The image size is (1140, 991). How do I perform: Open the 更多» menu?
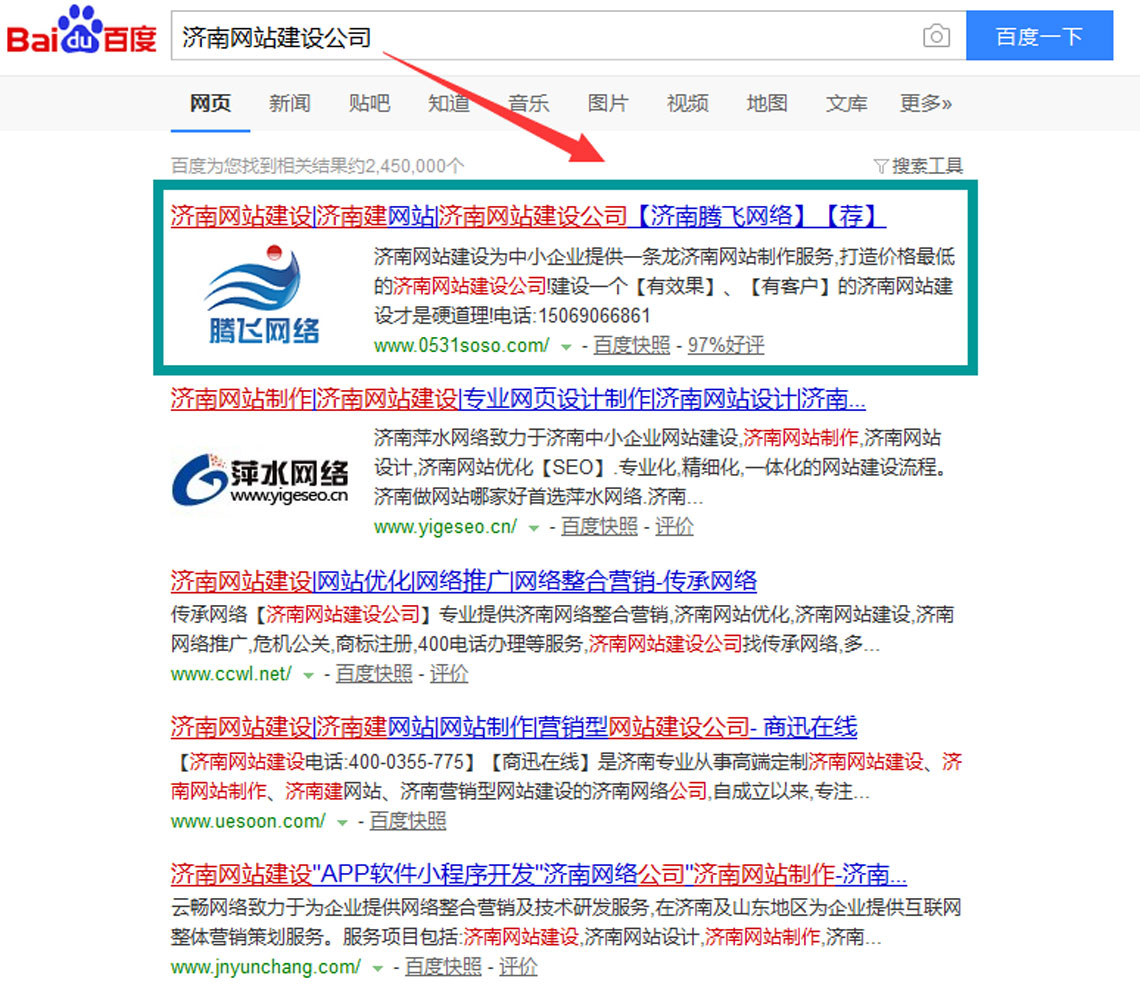[926, 103]
